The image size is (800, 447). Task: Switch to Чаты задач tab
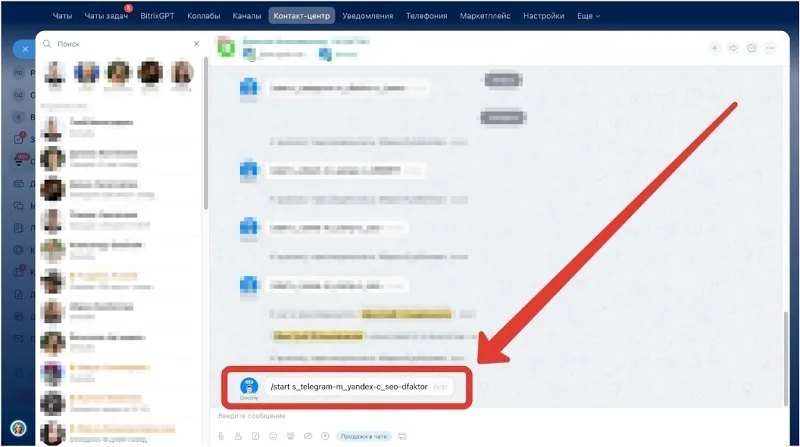(x=106, y=16)
